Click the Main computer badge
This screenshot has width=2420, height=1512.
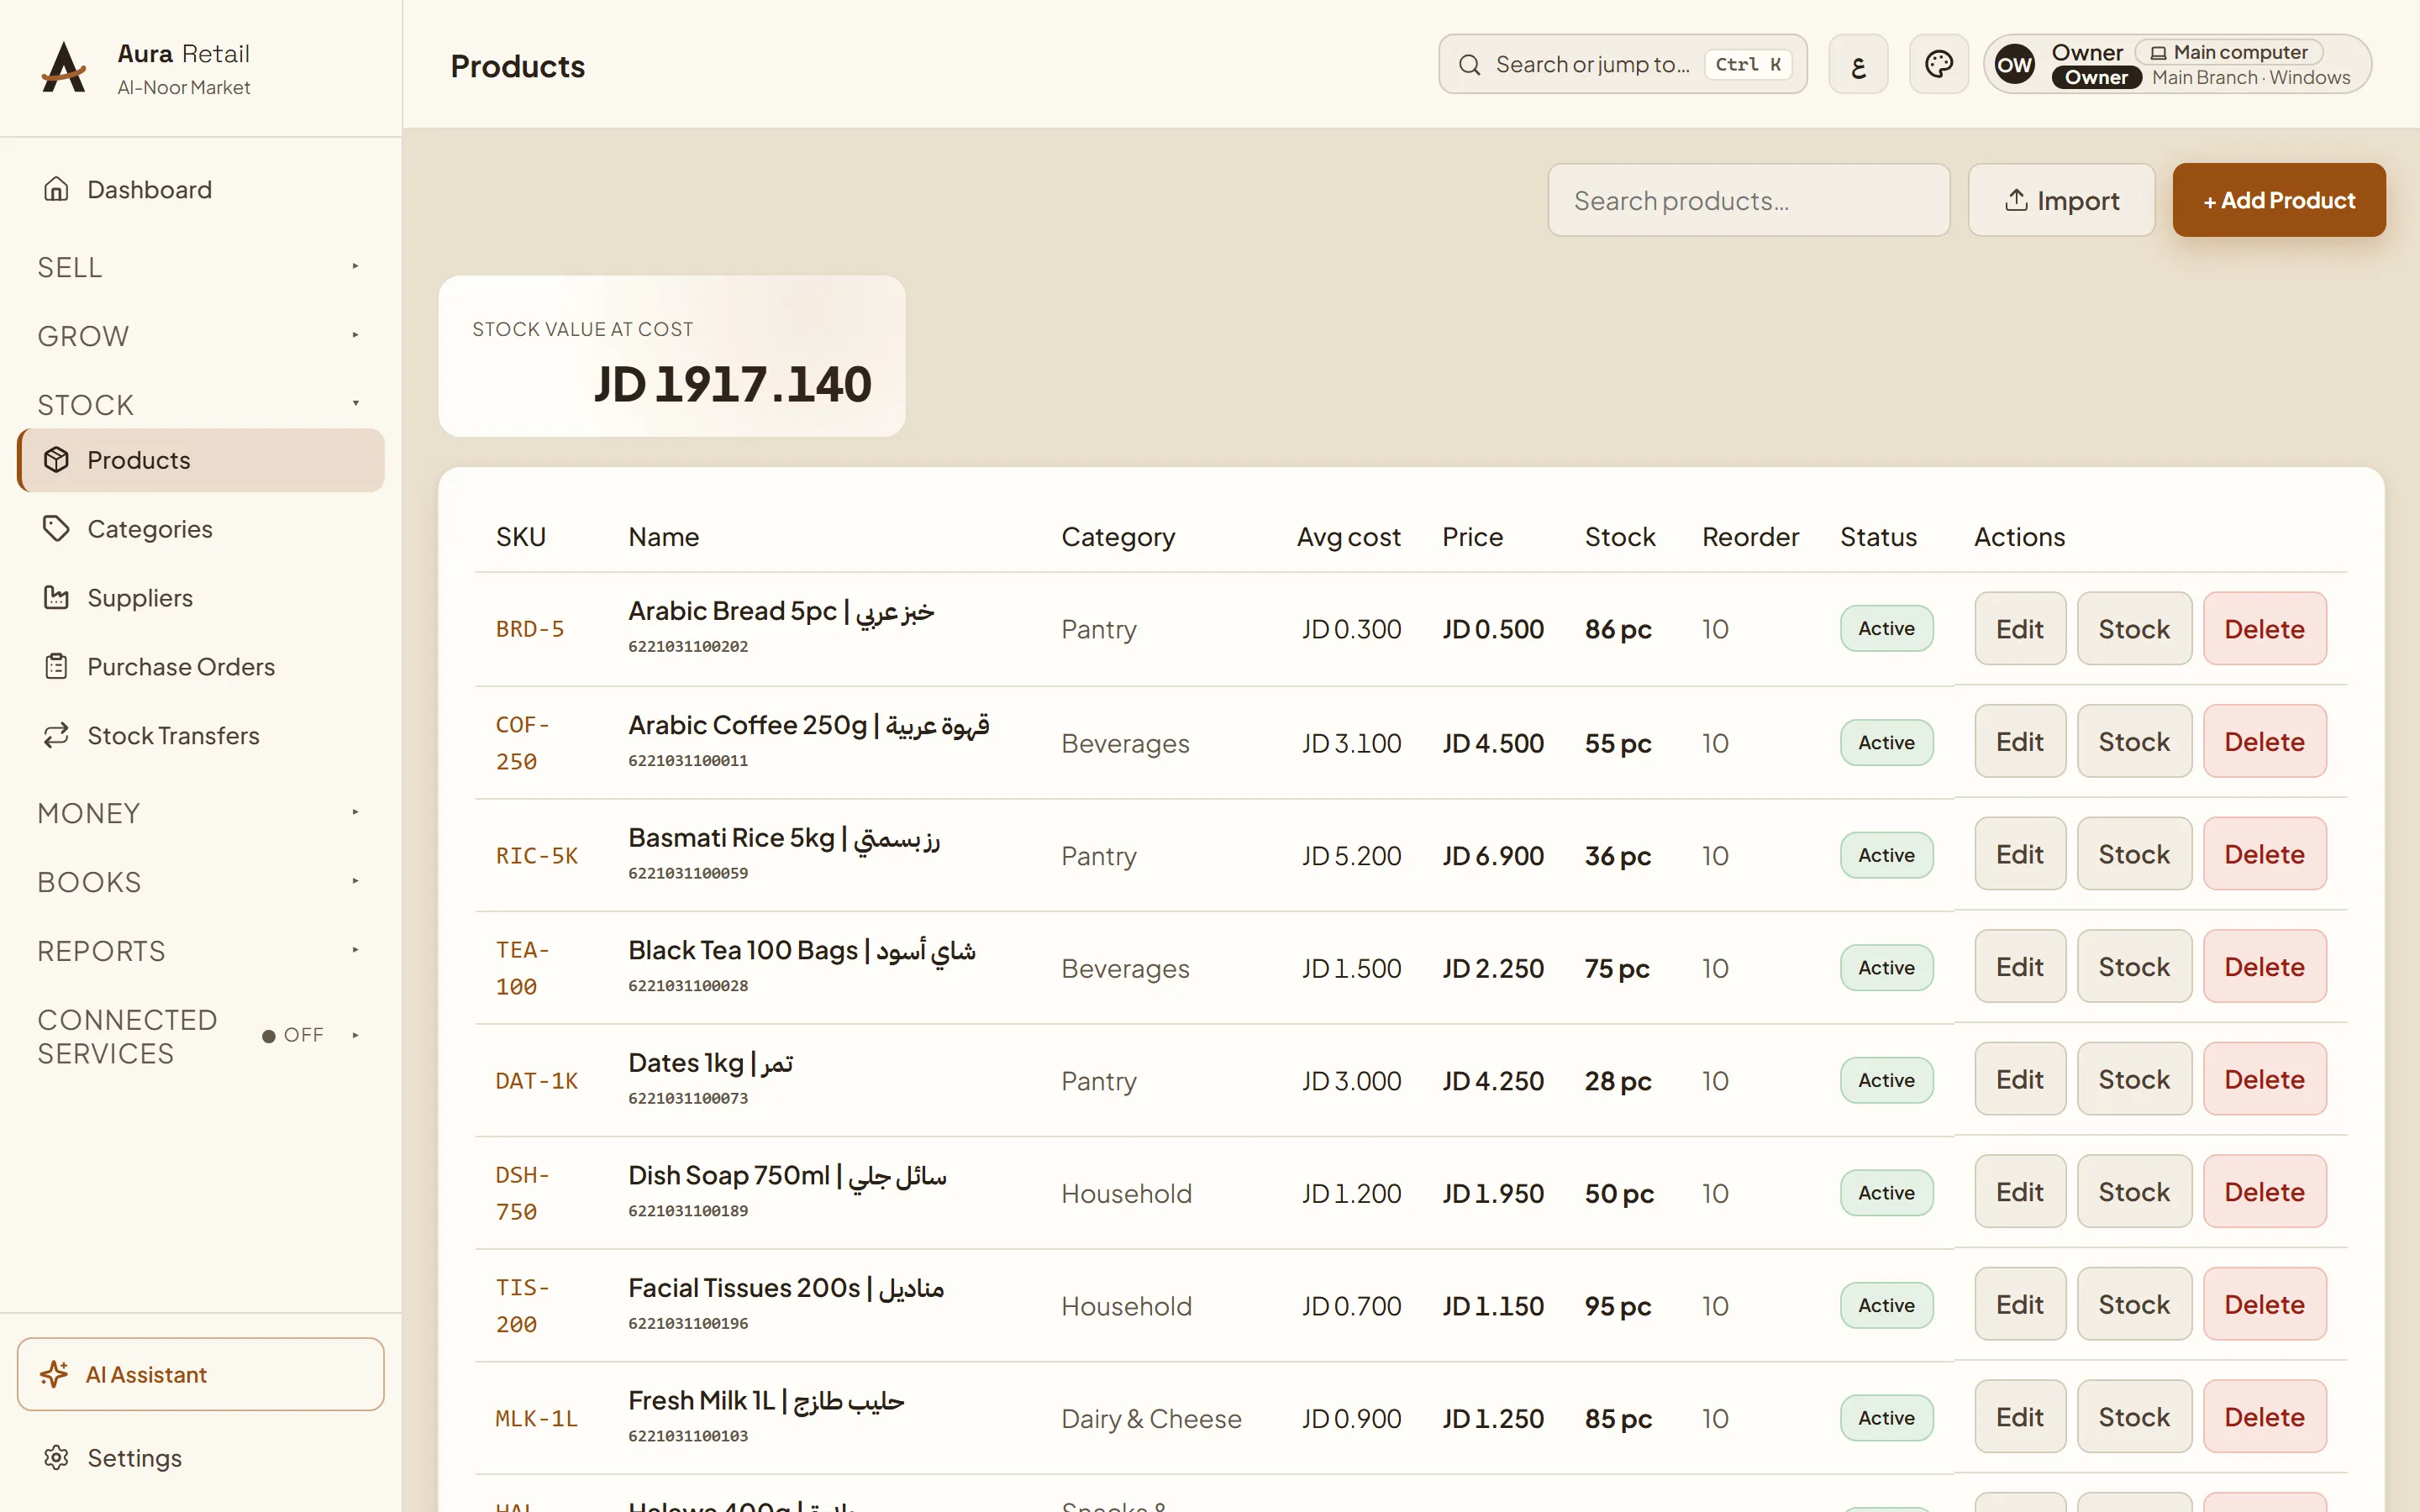coord(2228,52)
